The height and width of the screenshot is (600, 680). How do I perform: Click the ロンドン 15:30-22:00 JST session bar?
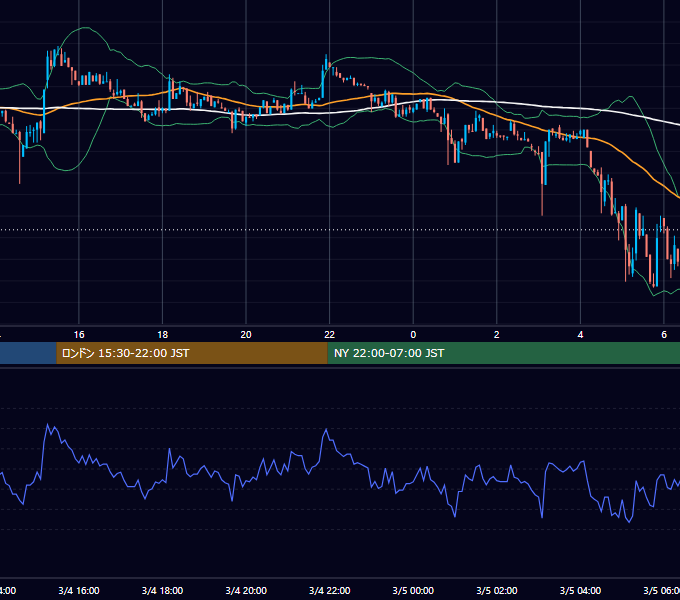click(x=192, y=353)
